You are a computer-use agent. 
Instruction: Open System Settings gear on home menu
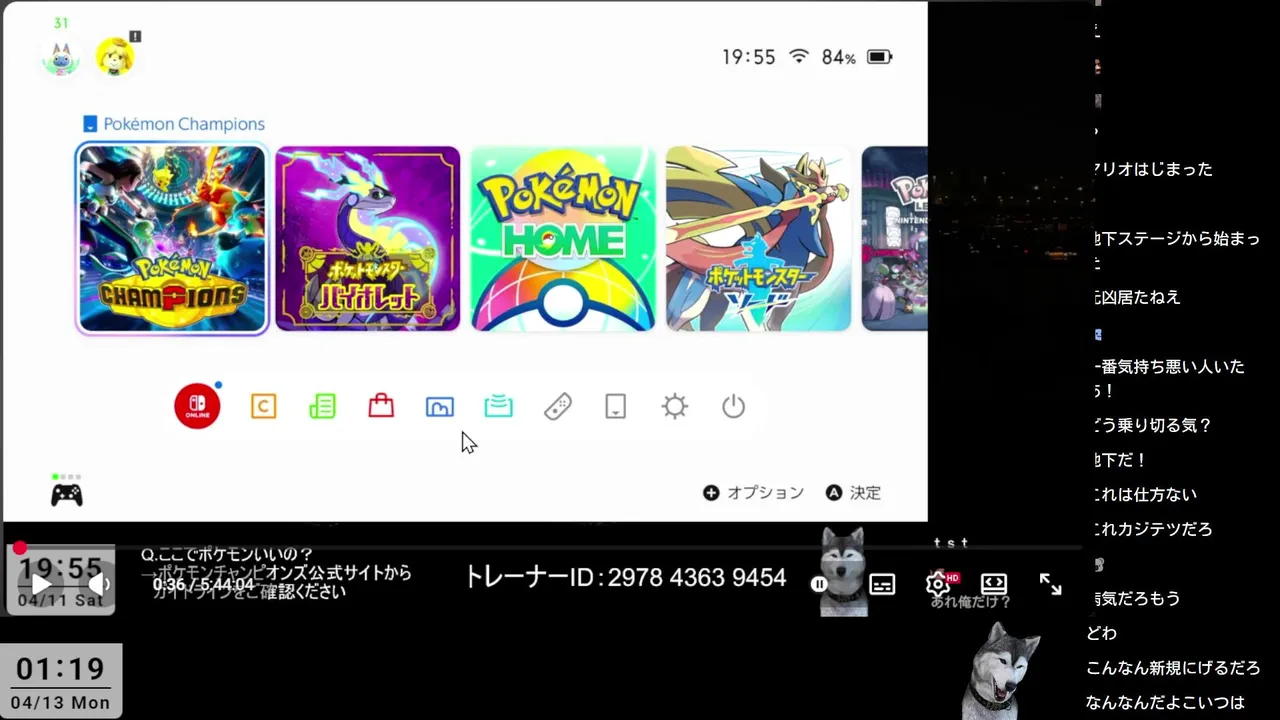(x=675, y=406)
